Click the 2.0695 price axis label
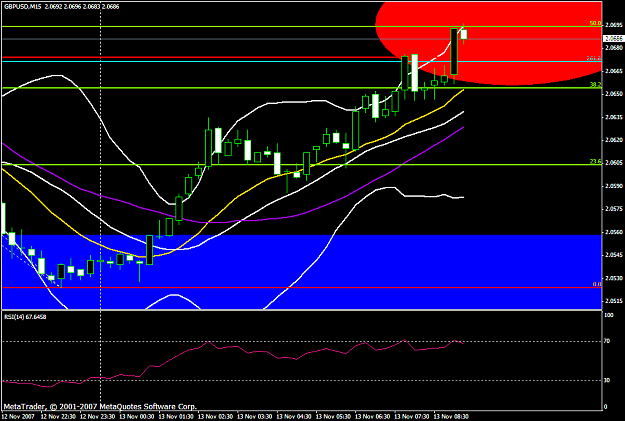 tap(614, 25)
